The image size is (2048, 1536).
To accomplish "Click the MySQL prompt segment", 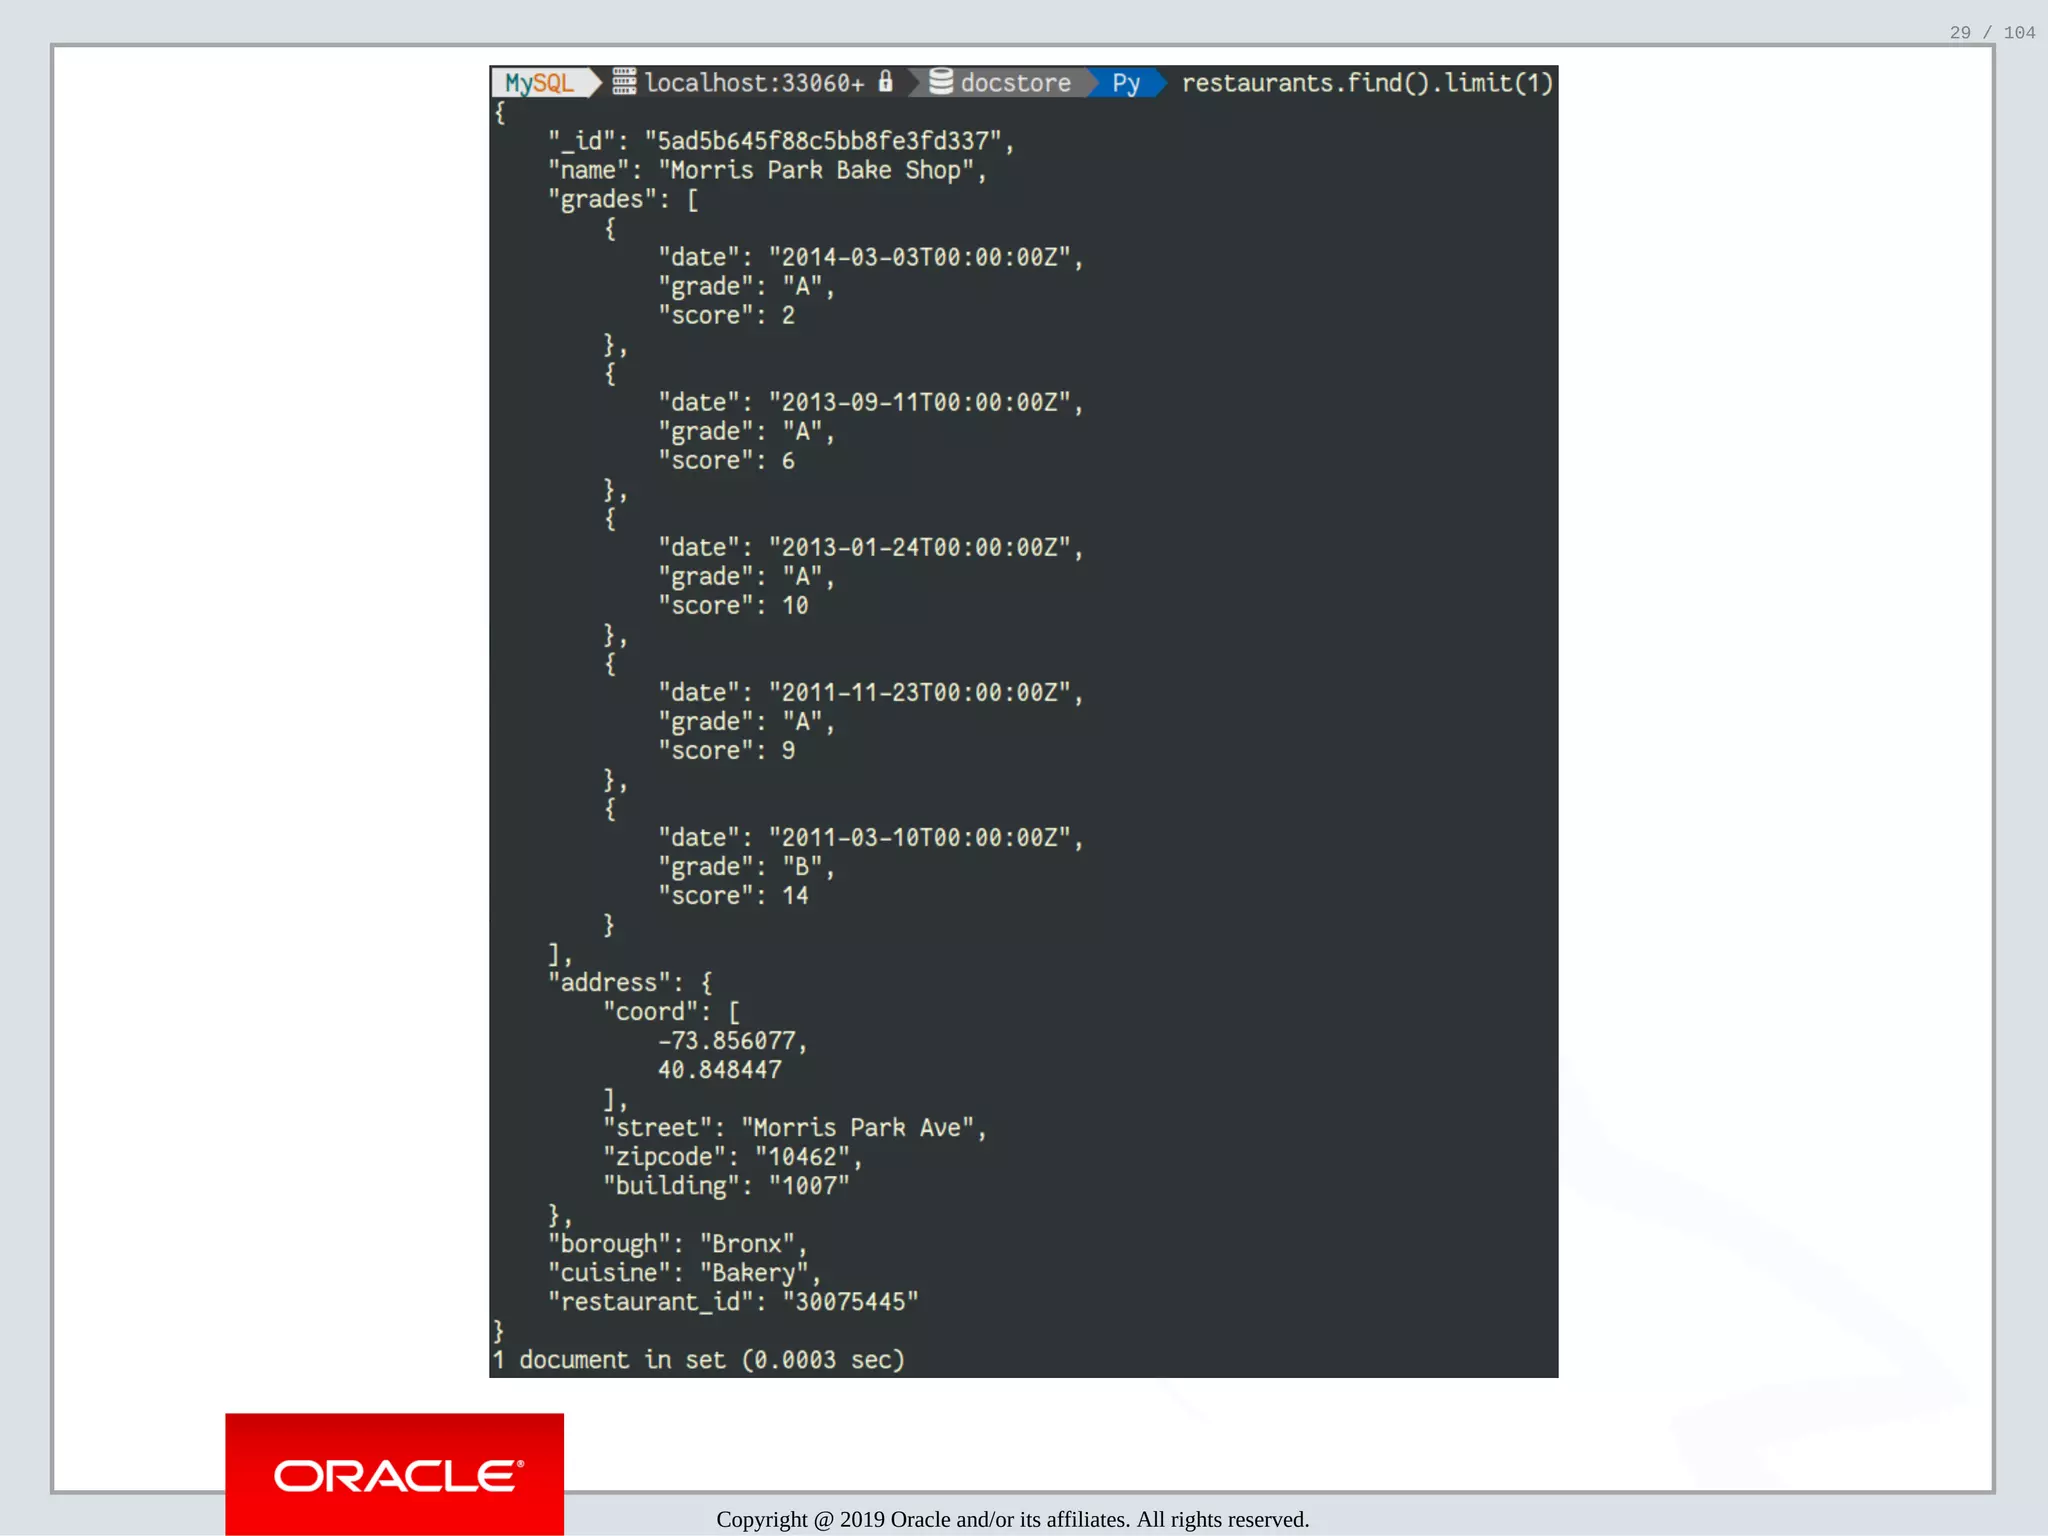I will pyautogui.click(x=539, y=83).
